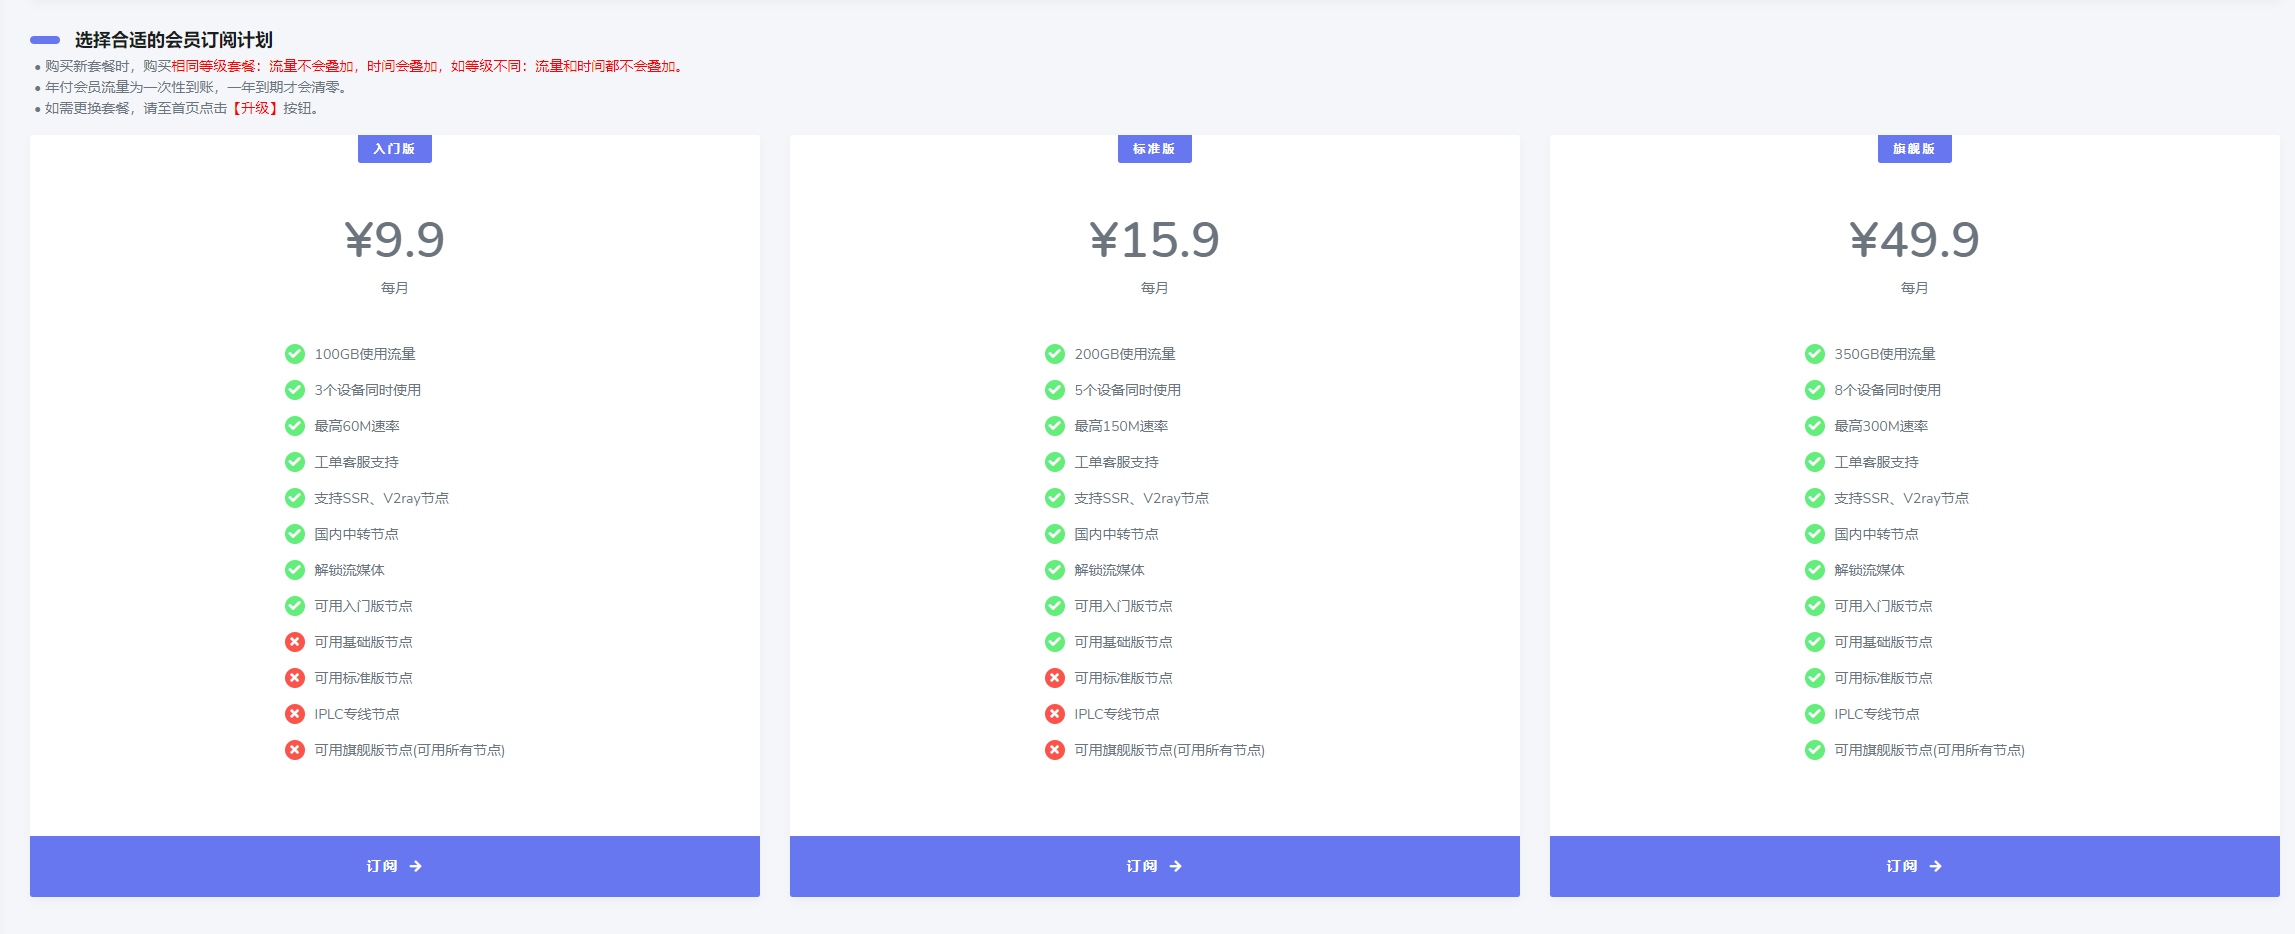Click the red 【升级】 text in notes

point(254,108)
